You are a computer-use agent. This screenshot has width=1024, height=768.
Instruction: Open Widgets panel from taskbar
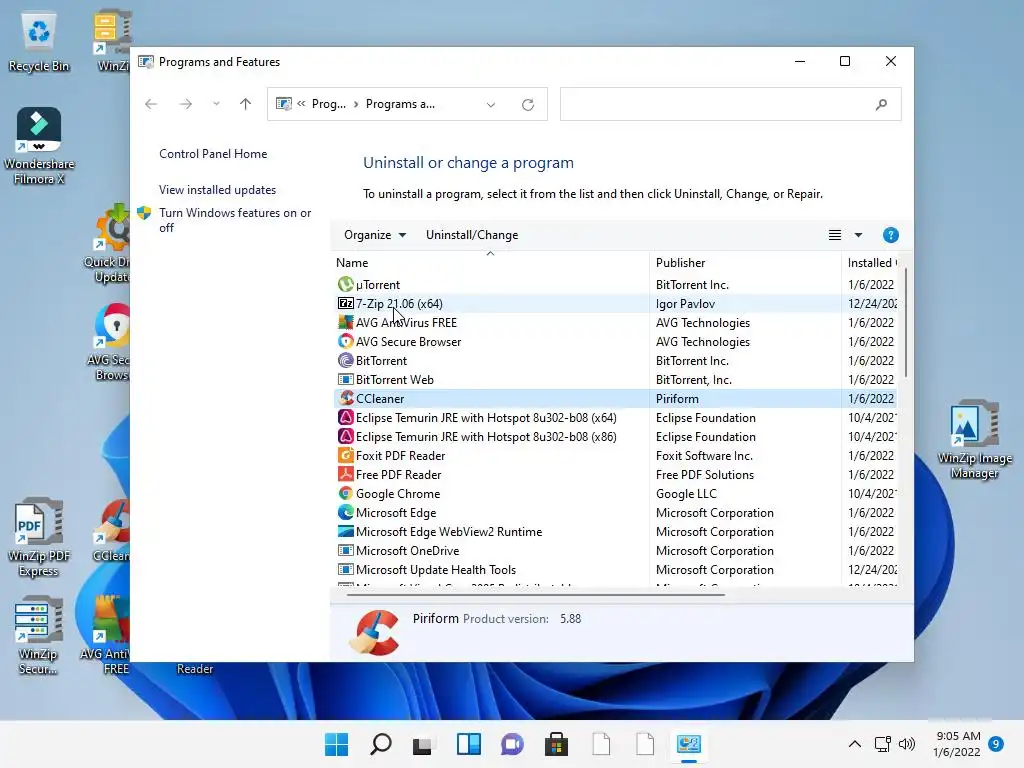469,744
